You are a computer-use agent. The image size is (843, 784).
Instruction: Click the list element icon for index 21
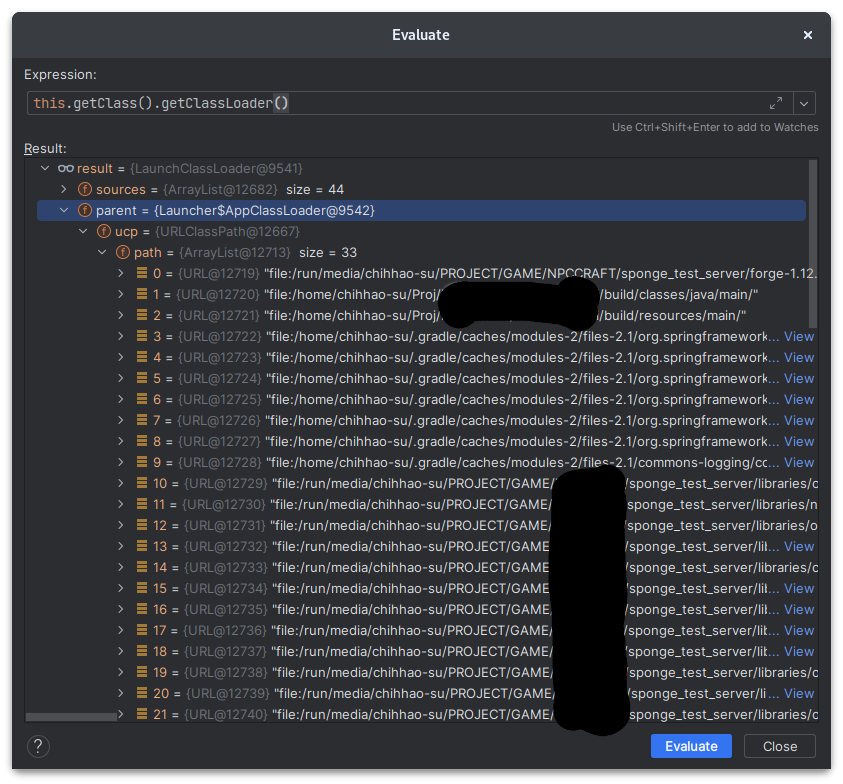click(142, 714)
